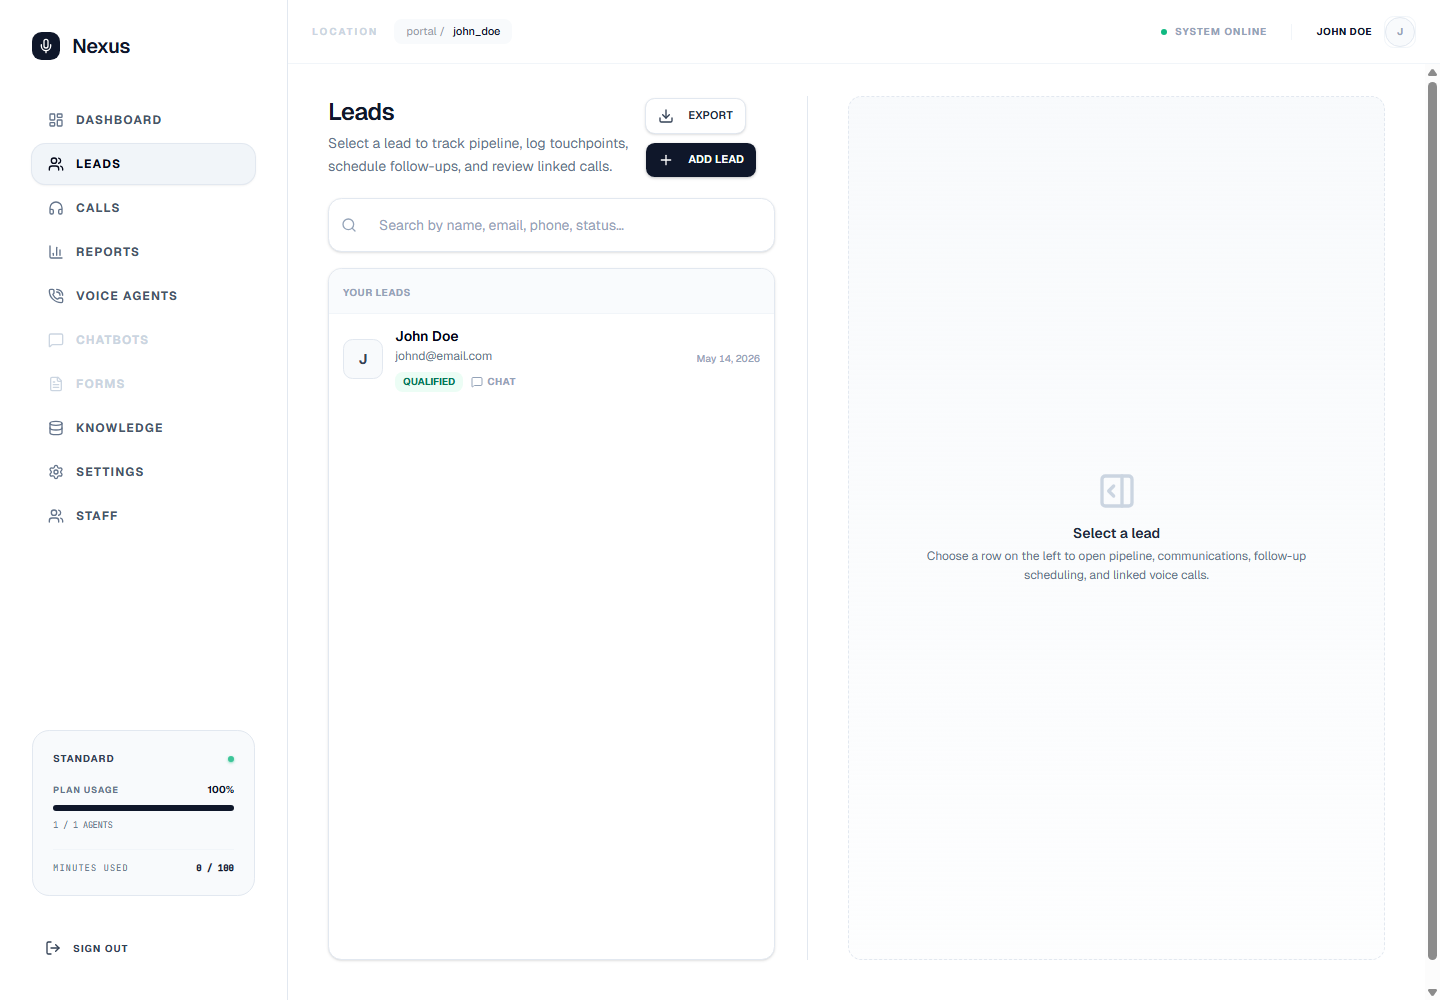Click the Voice Agents phone icon
Viewport: 1440px width, 1000px height.
point(56,296)
